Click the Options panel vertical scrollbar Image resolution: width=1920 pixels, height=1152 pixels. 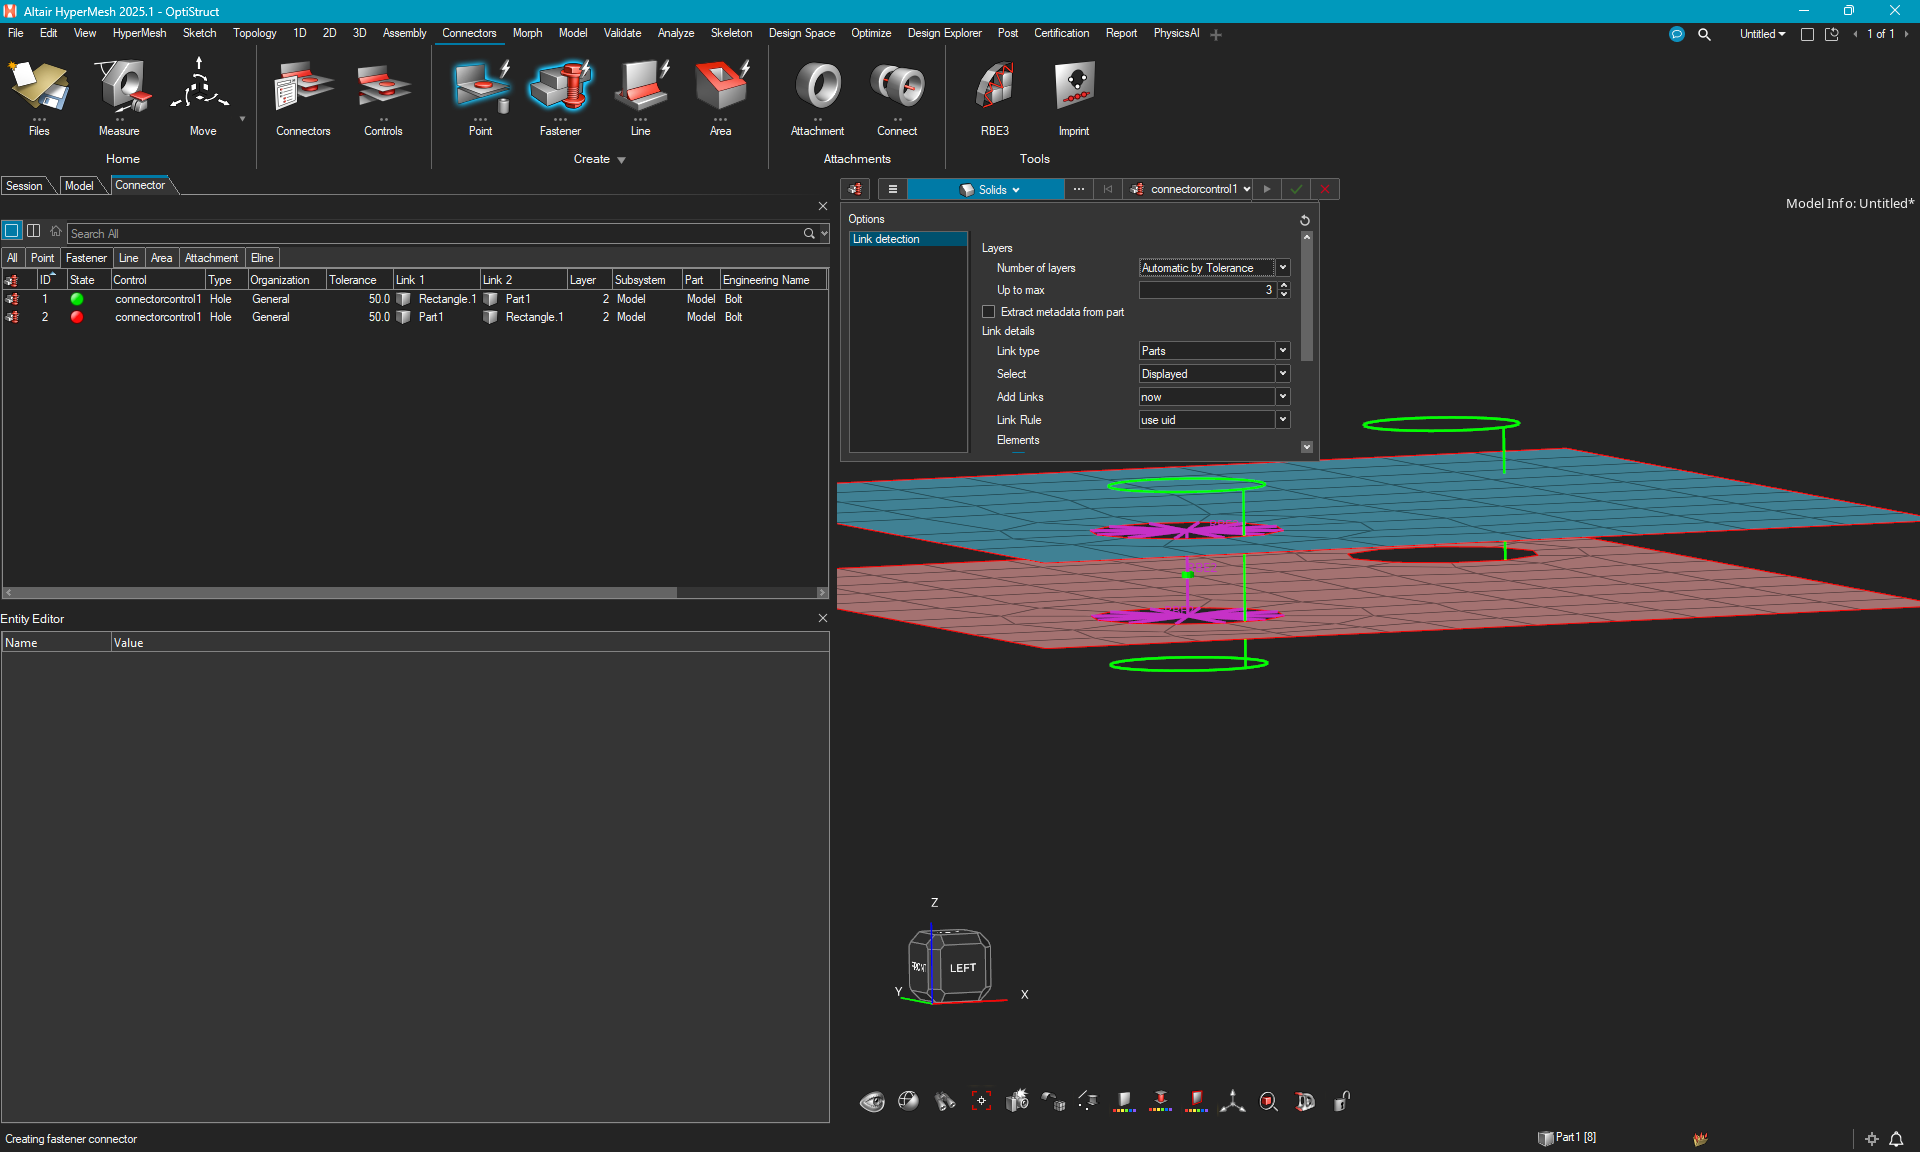click(x=1307, y=300)
